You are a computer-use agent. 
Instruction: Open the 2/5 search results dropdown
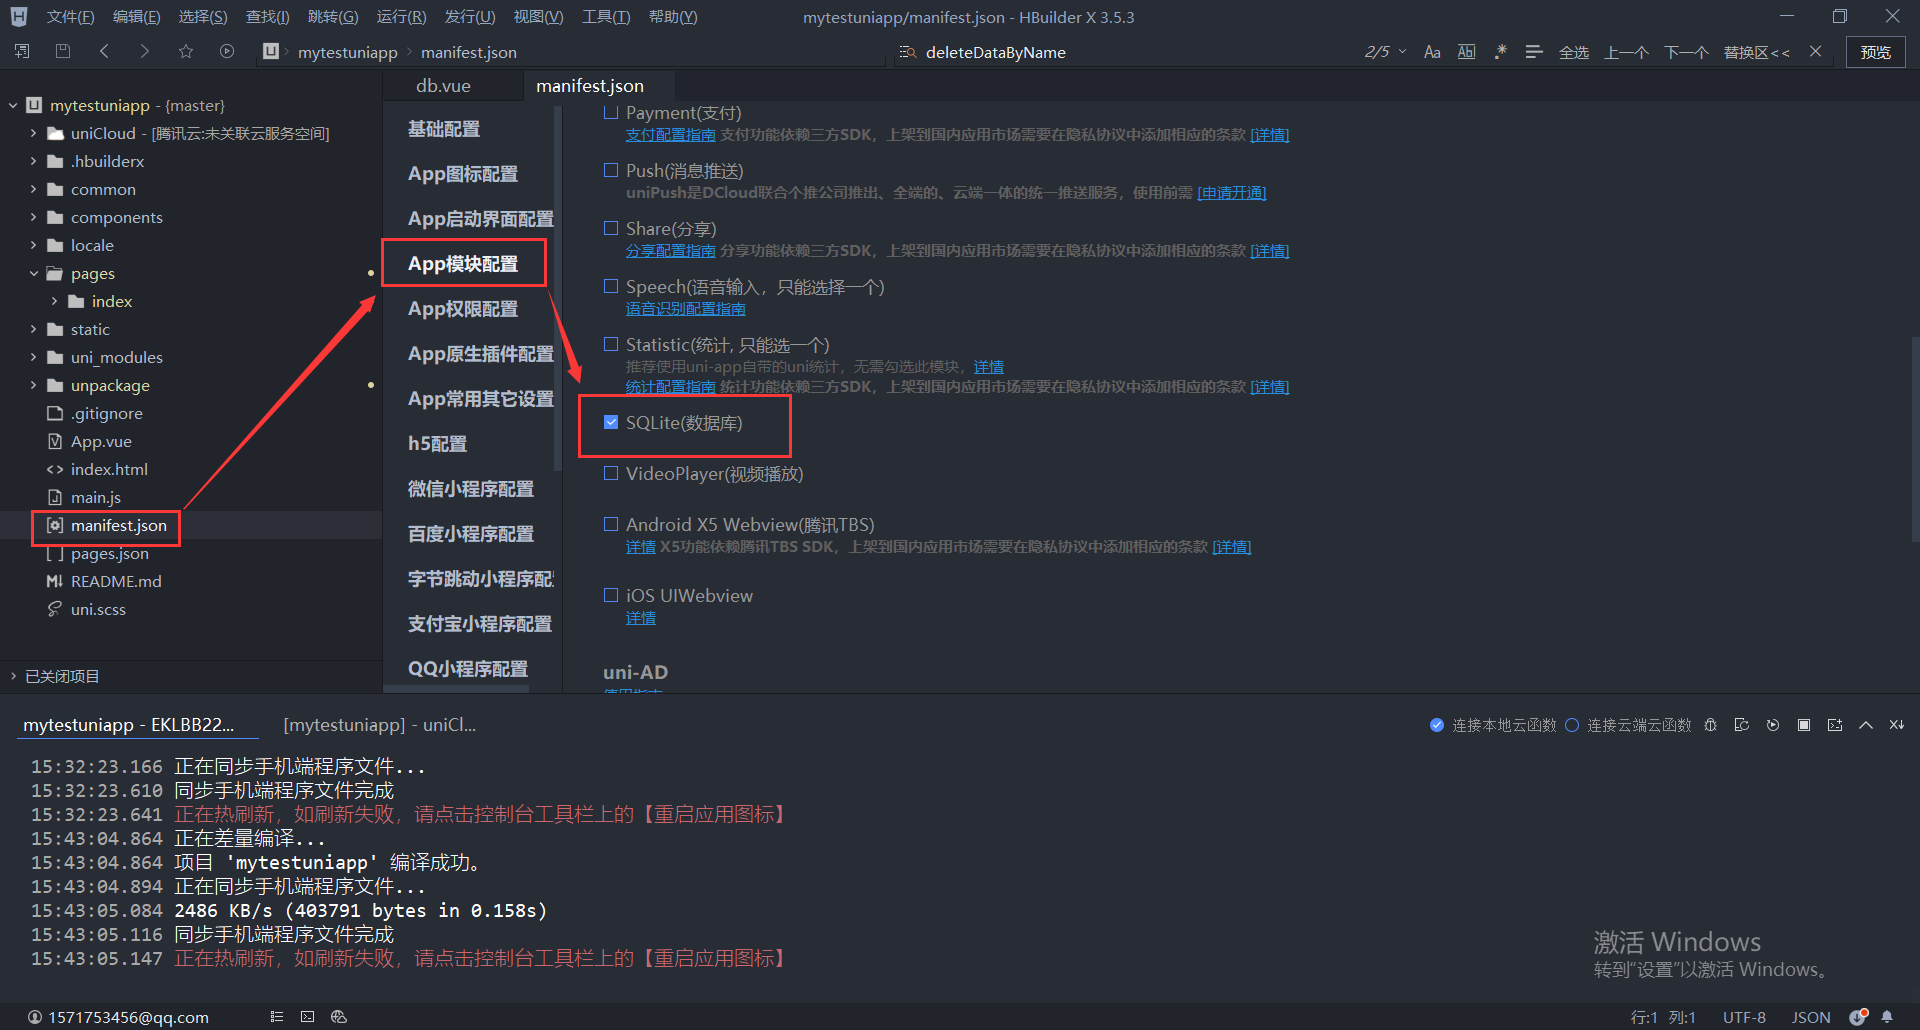1385,52
